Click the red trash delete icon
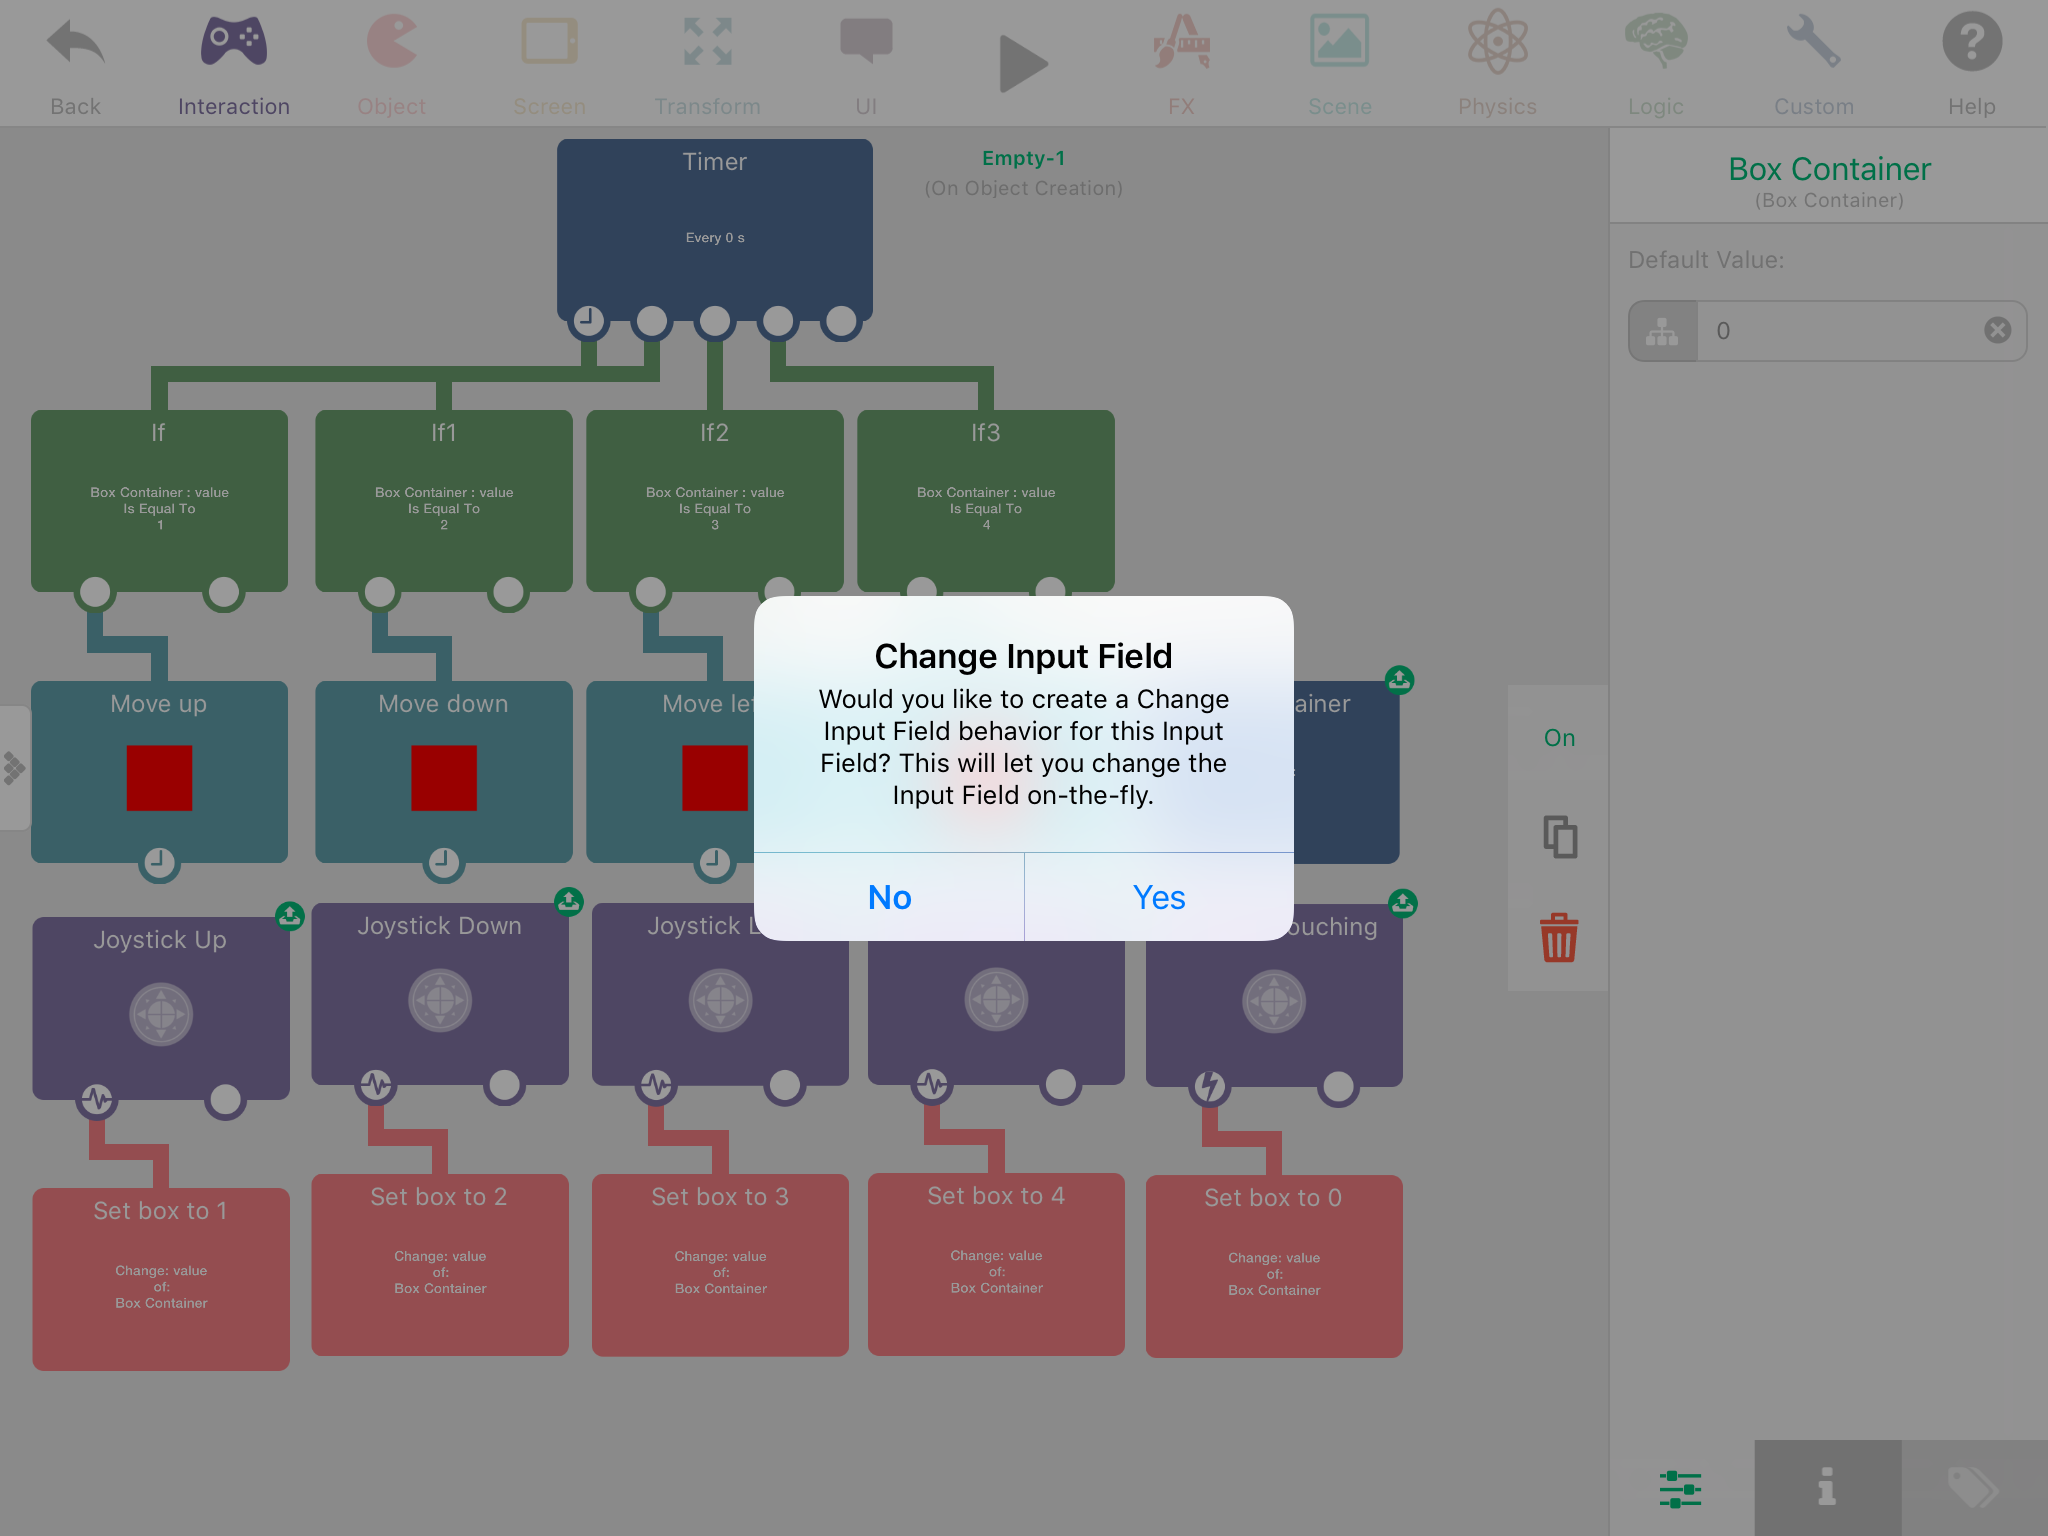The image size is (2048, 1536). click(x=1558, y=938)
